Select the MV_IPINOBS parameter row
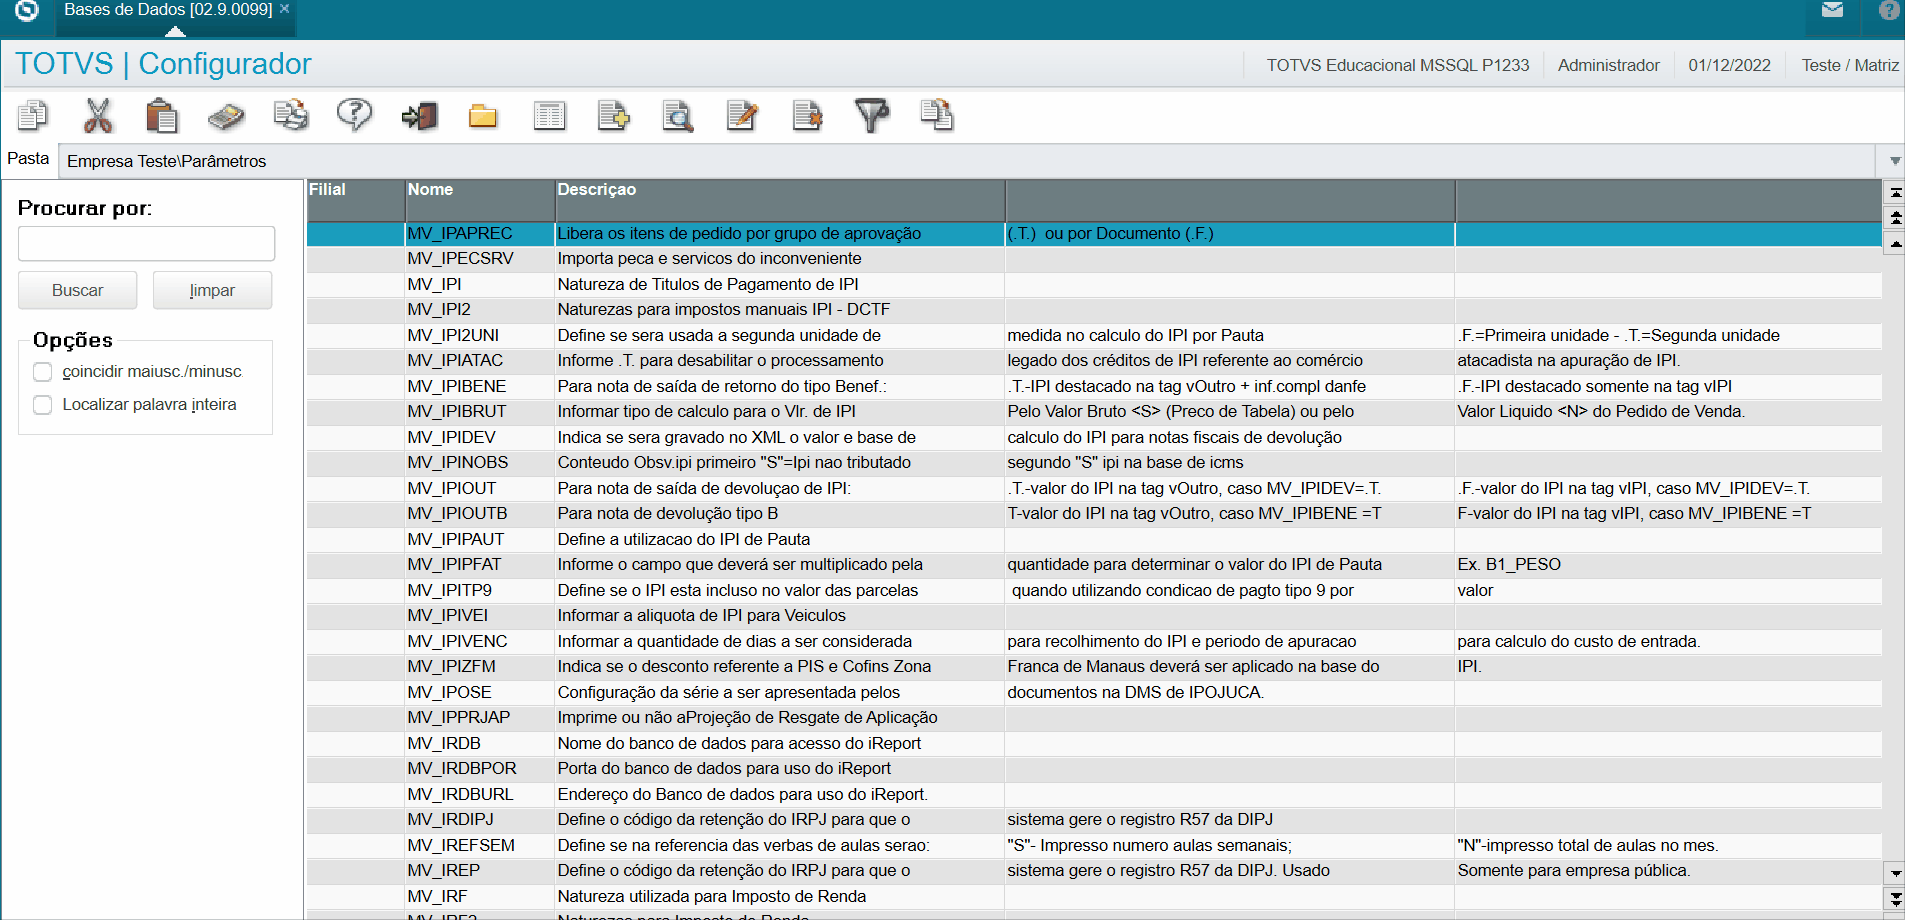This screenshot has width=1905, height=920. click(1094, 463)
